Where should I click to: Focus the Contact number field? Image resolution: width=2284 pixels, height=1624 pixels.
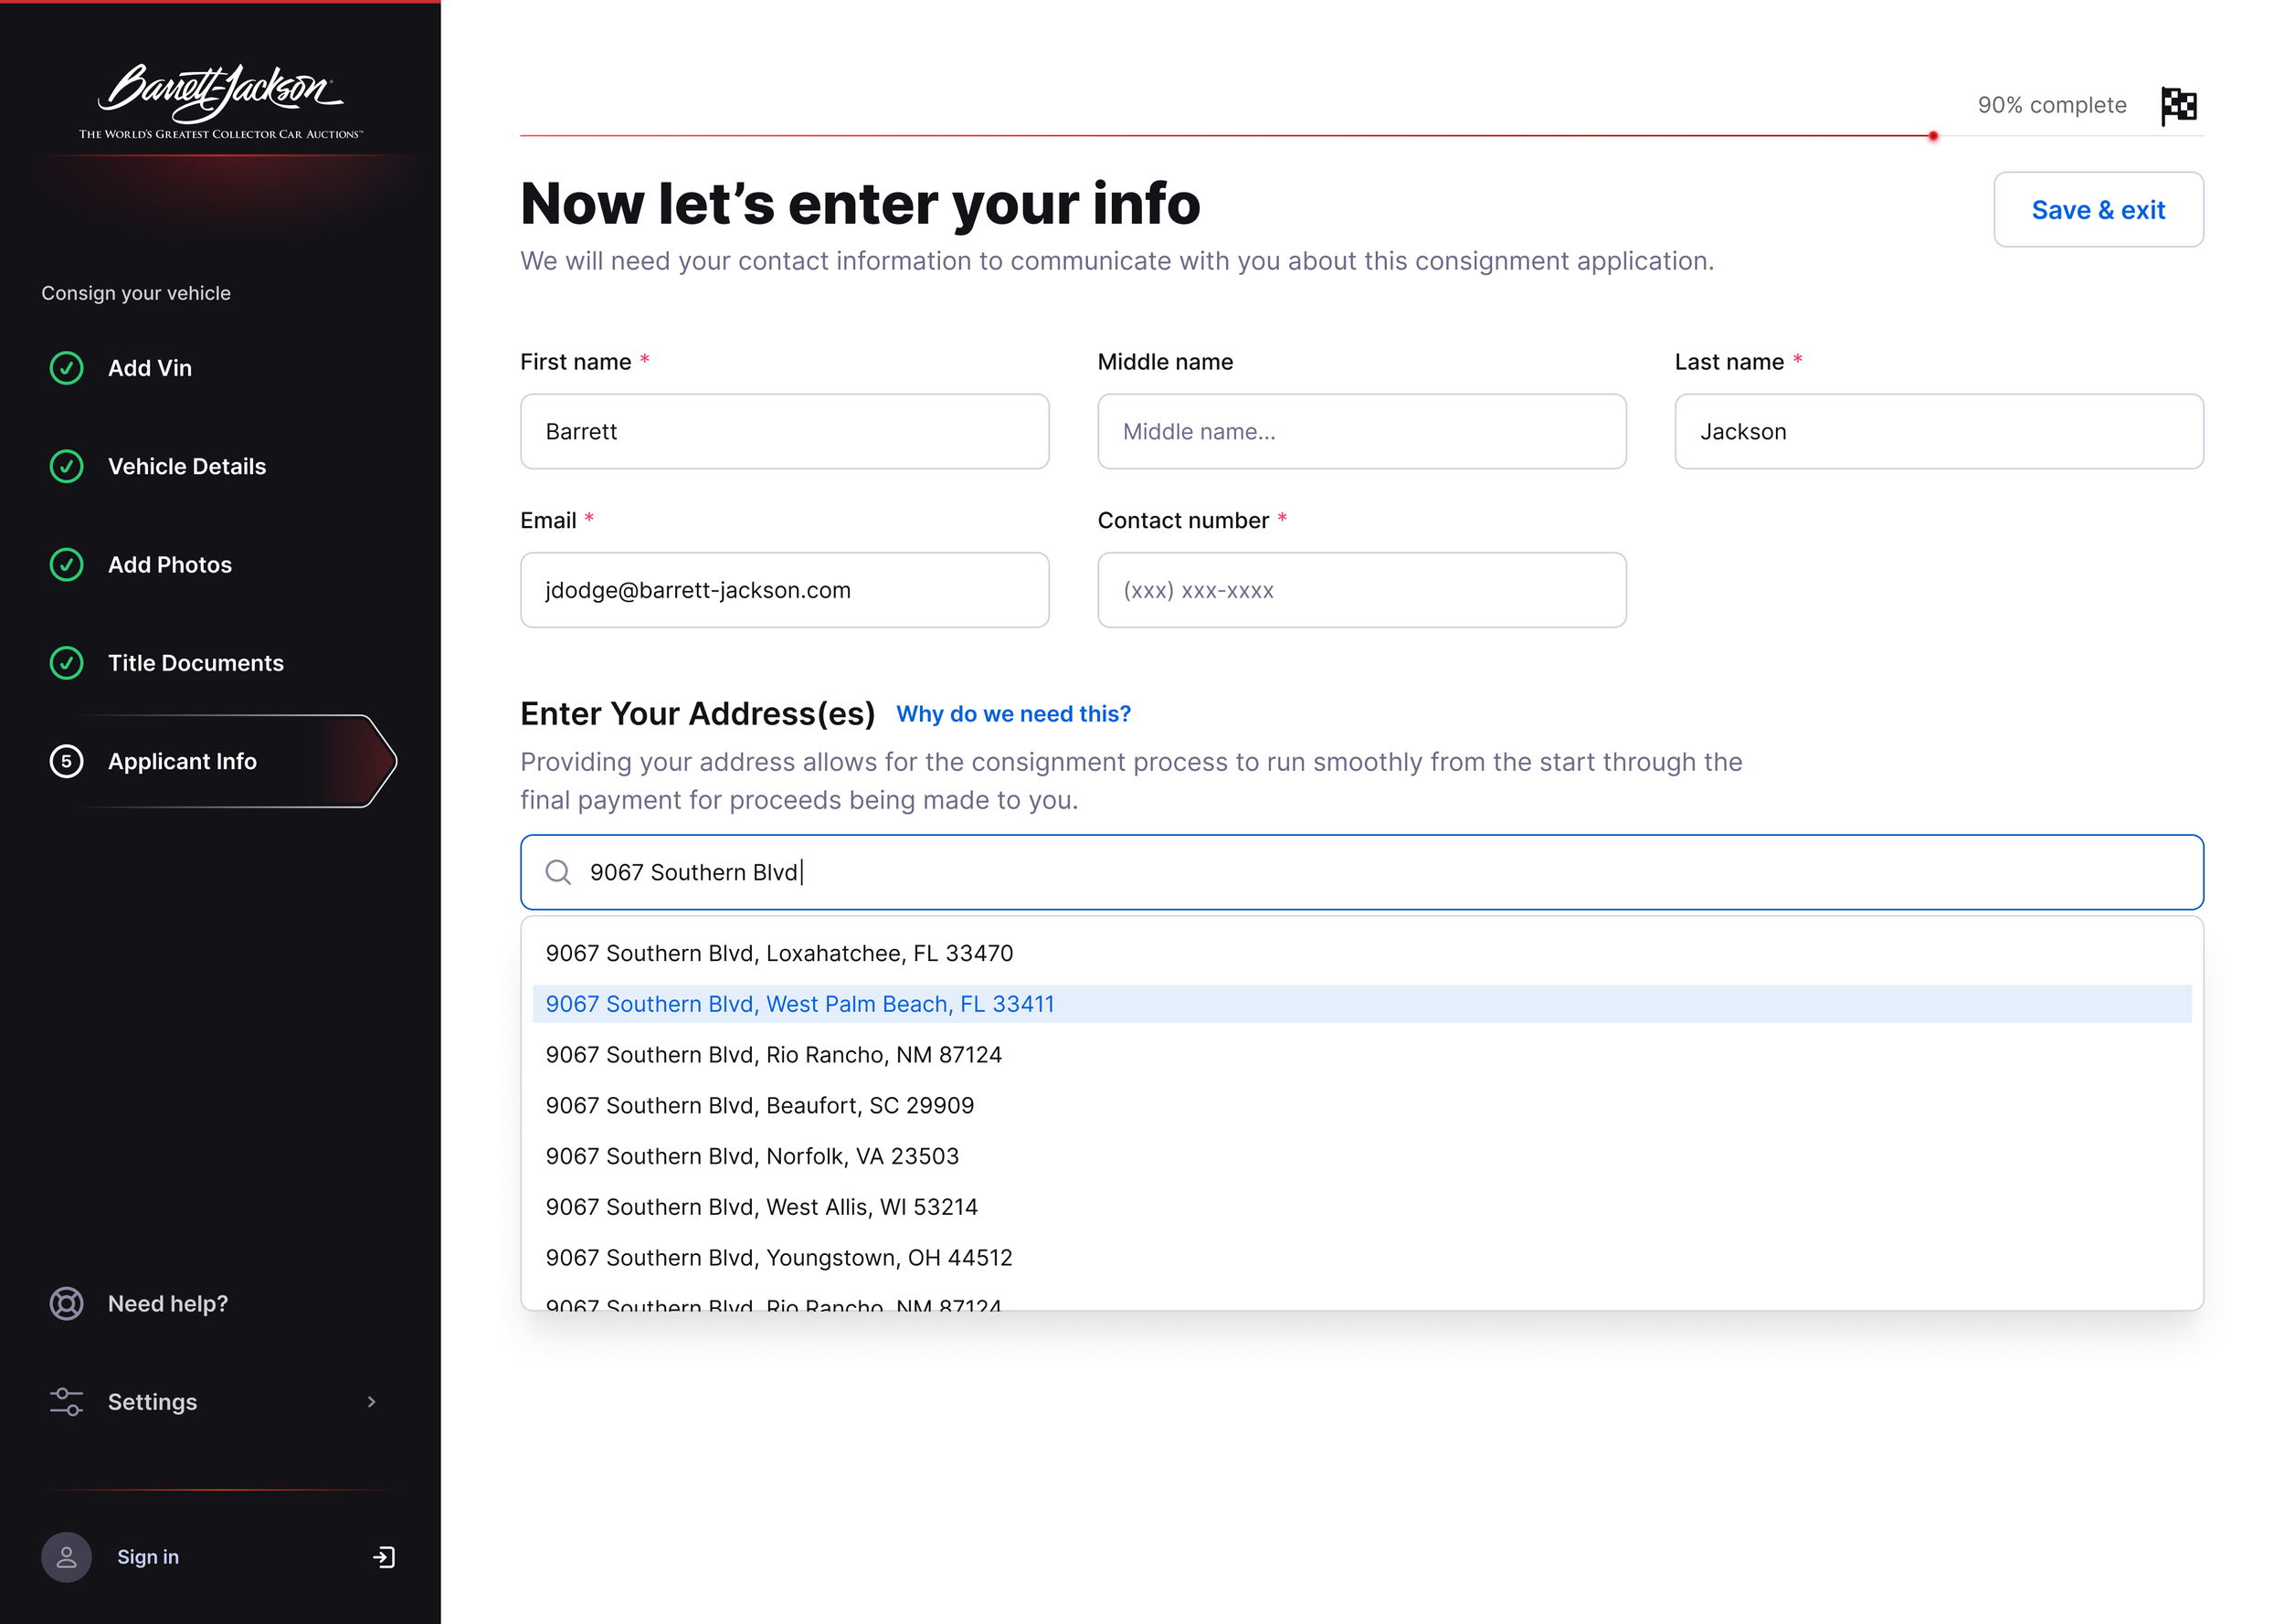click(1362, 590)
